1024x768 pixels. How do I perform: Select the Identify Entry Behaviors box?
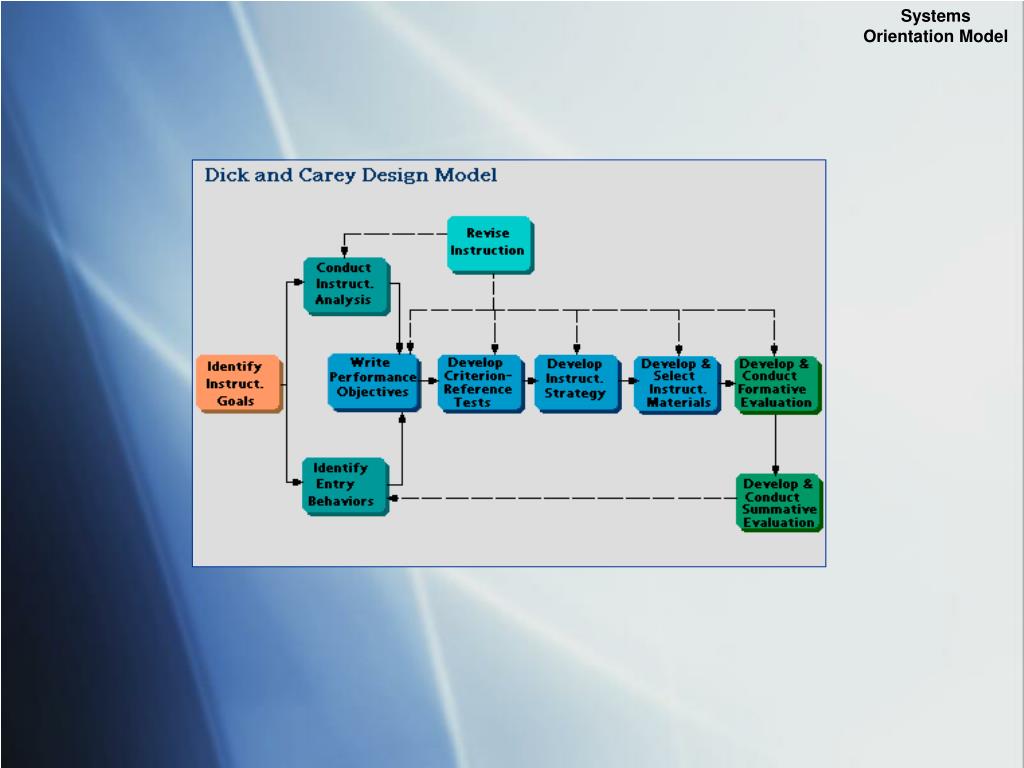[x=346, y=487]
